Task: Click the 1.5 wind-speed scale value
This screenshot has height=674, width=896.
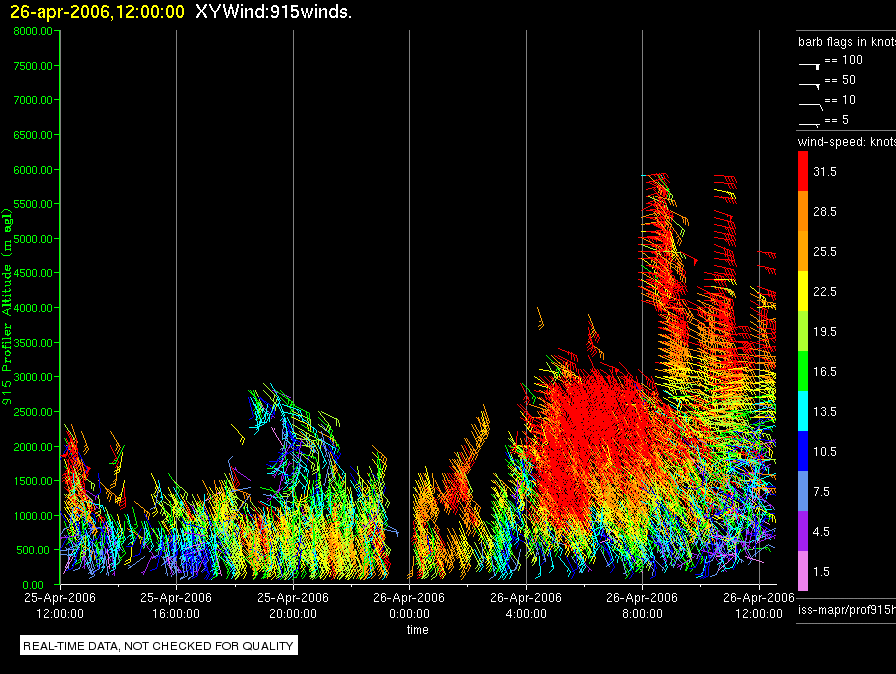Action: point(821,571)
